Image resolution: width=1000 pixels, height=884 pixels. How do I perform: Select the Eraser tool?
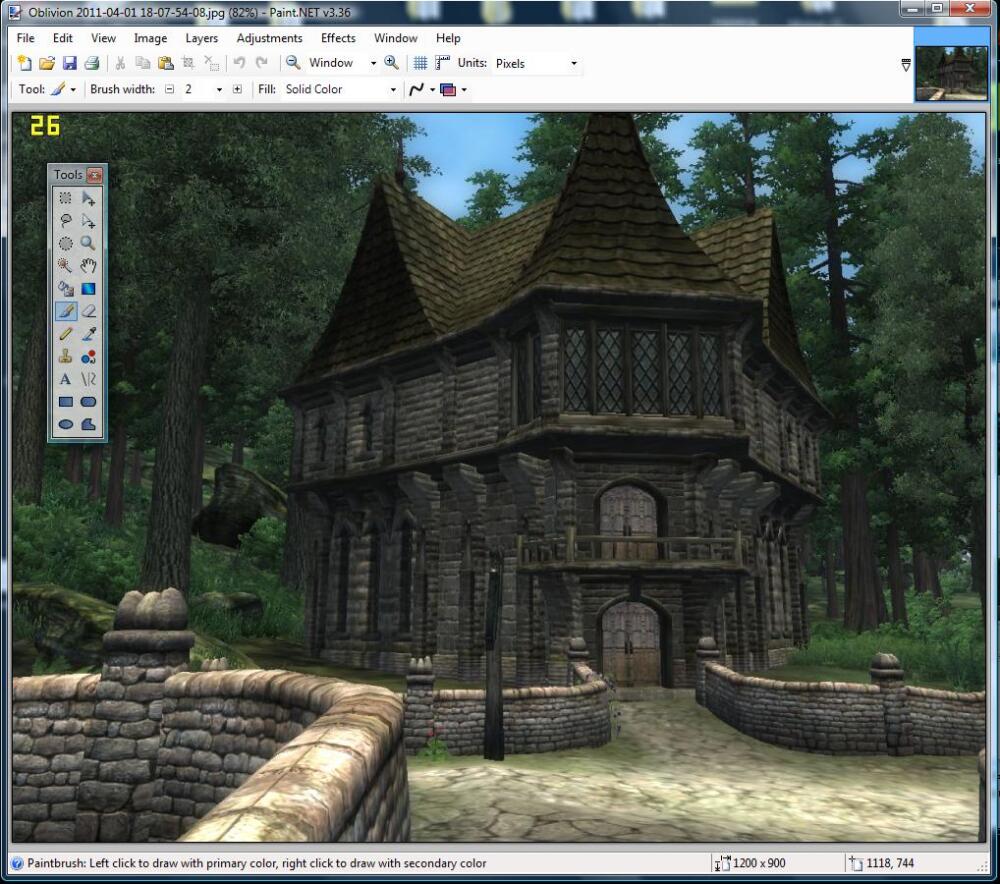pyautogui.click(x=89, y=311)
